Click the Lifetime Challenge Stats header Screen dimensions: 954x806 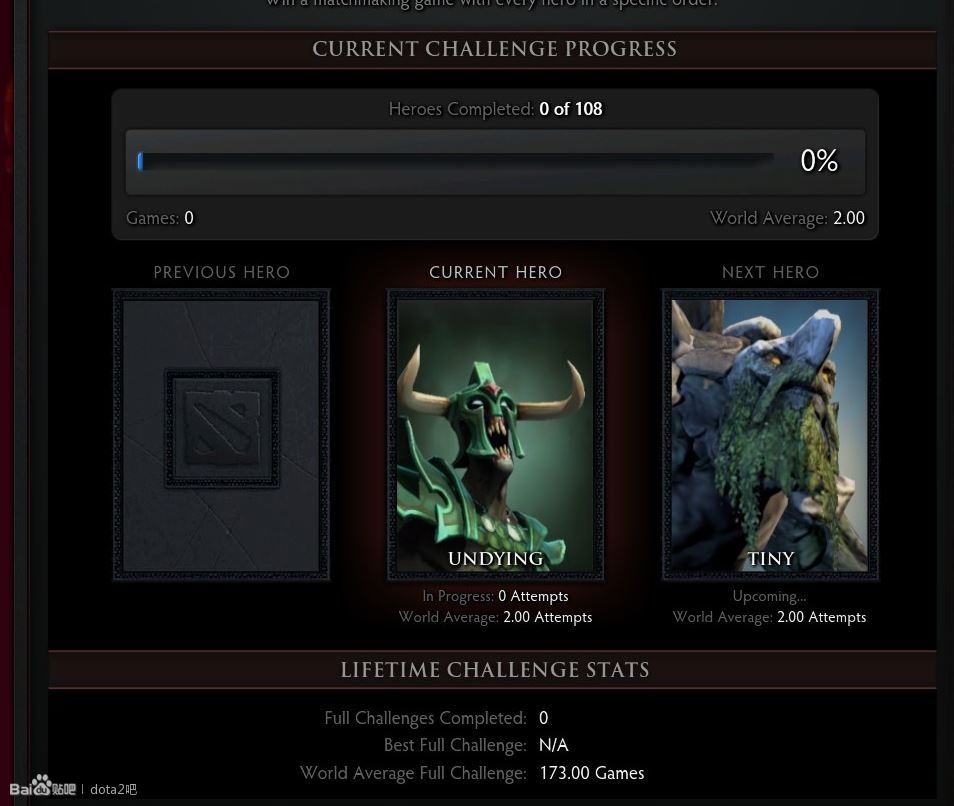pos(495,670)
